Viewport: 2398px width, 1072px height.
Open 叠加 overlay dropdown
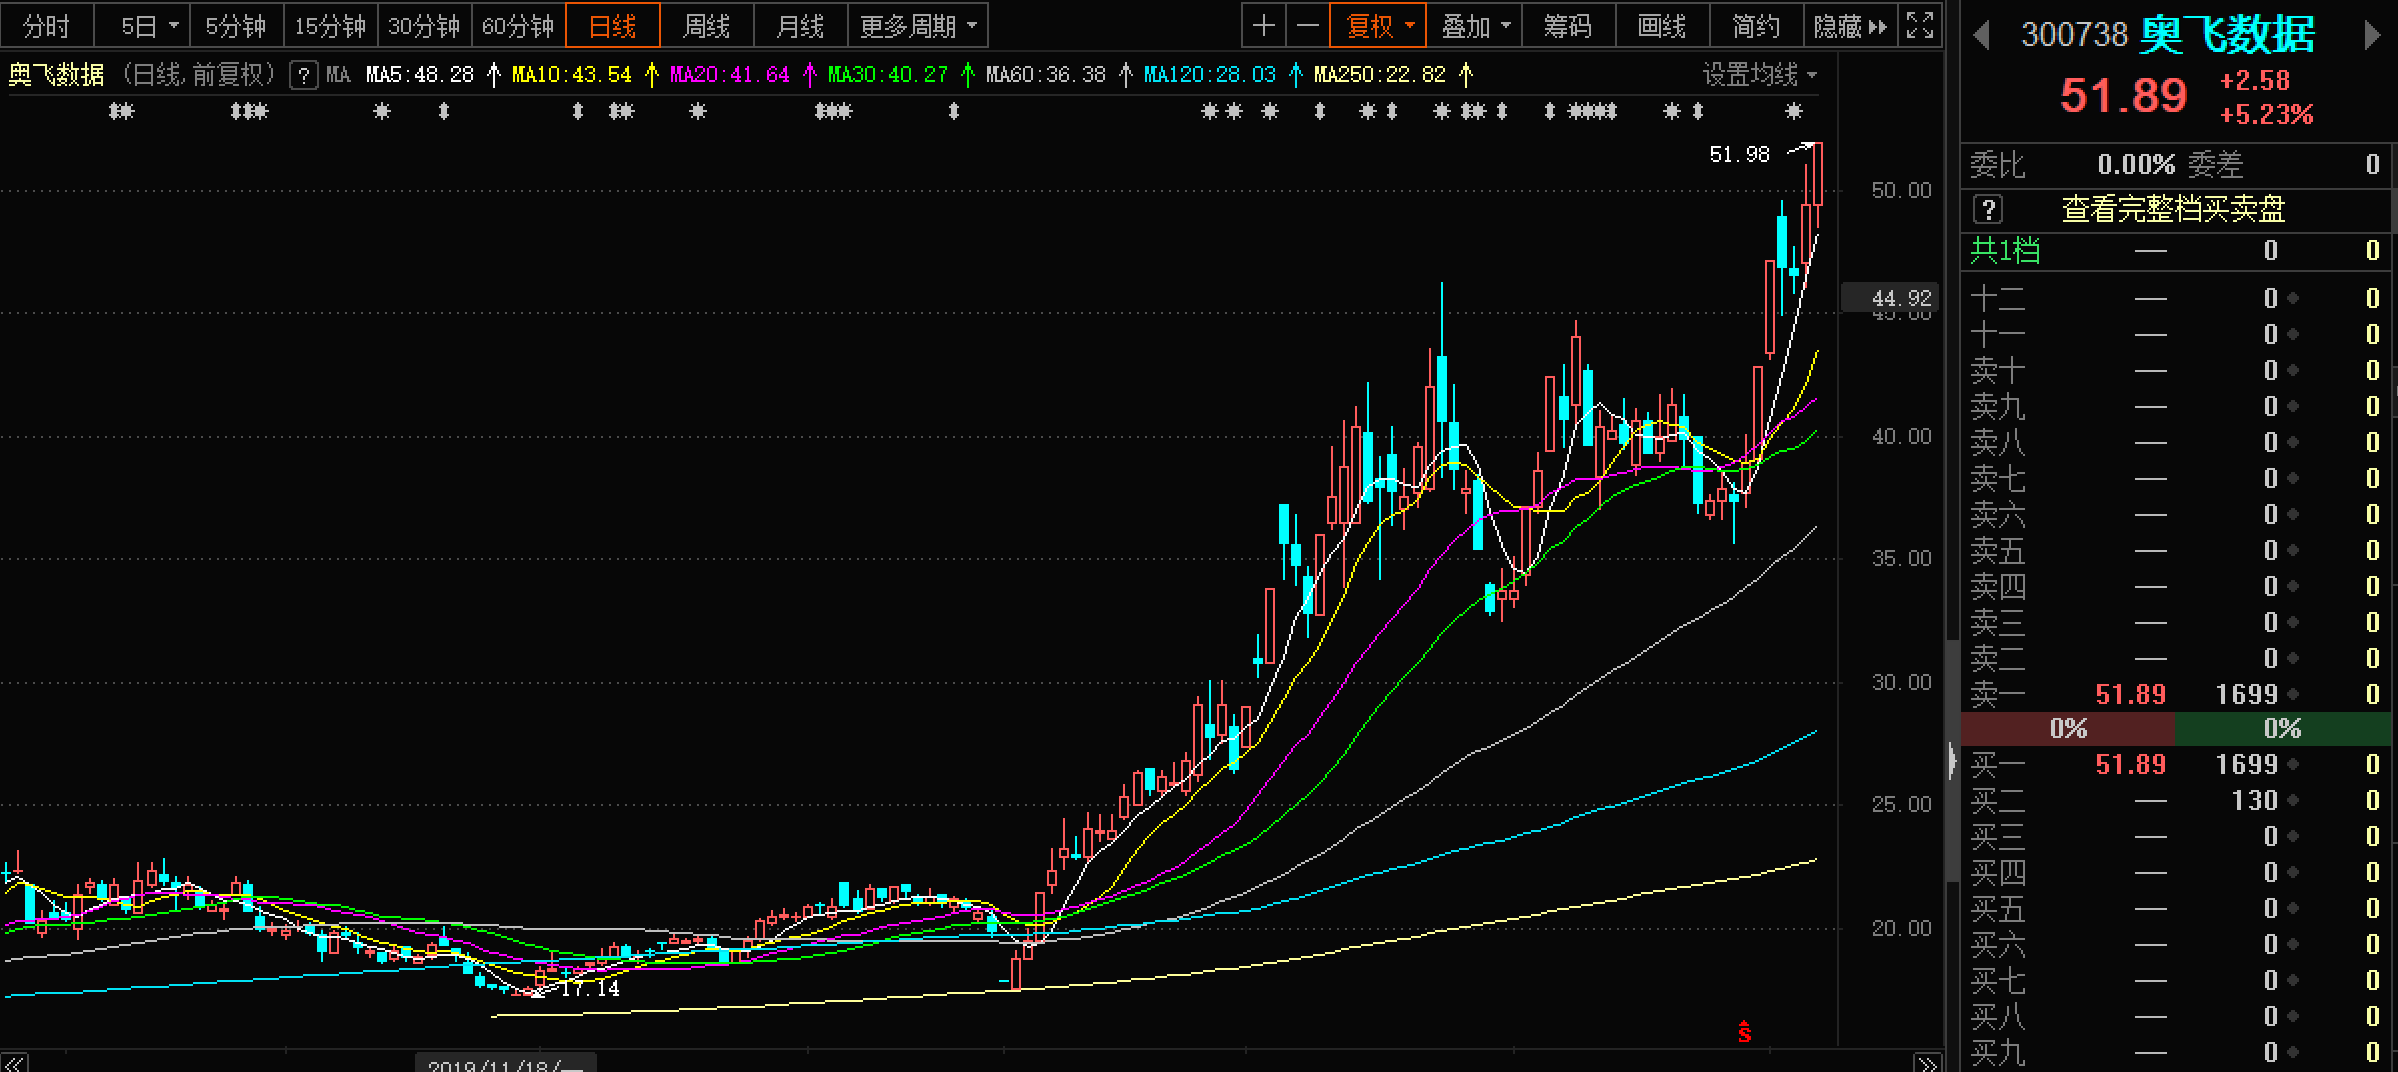click(x=1474, y=25)
